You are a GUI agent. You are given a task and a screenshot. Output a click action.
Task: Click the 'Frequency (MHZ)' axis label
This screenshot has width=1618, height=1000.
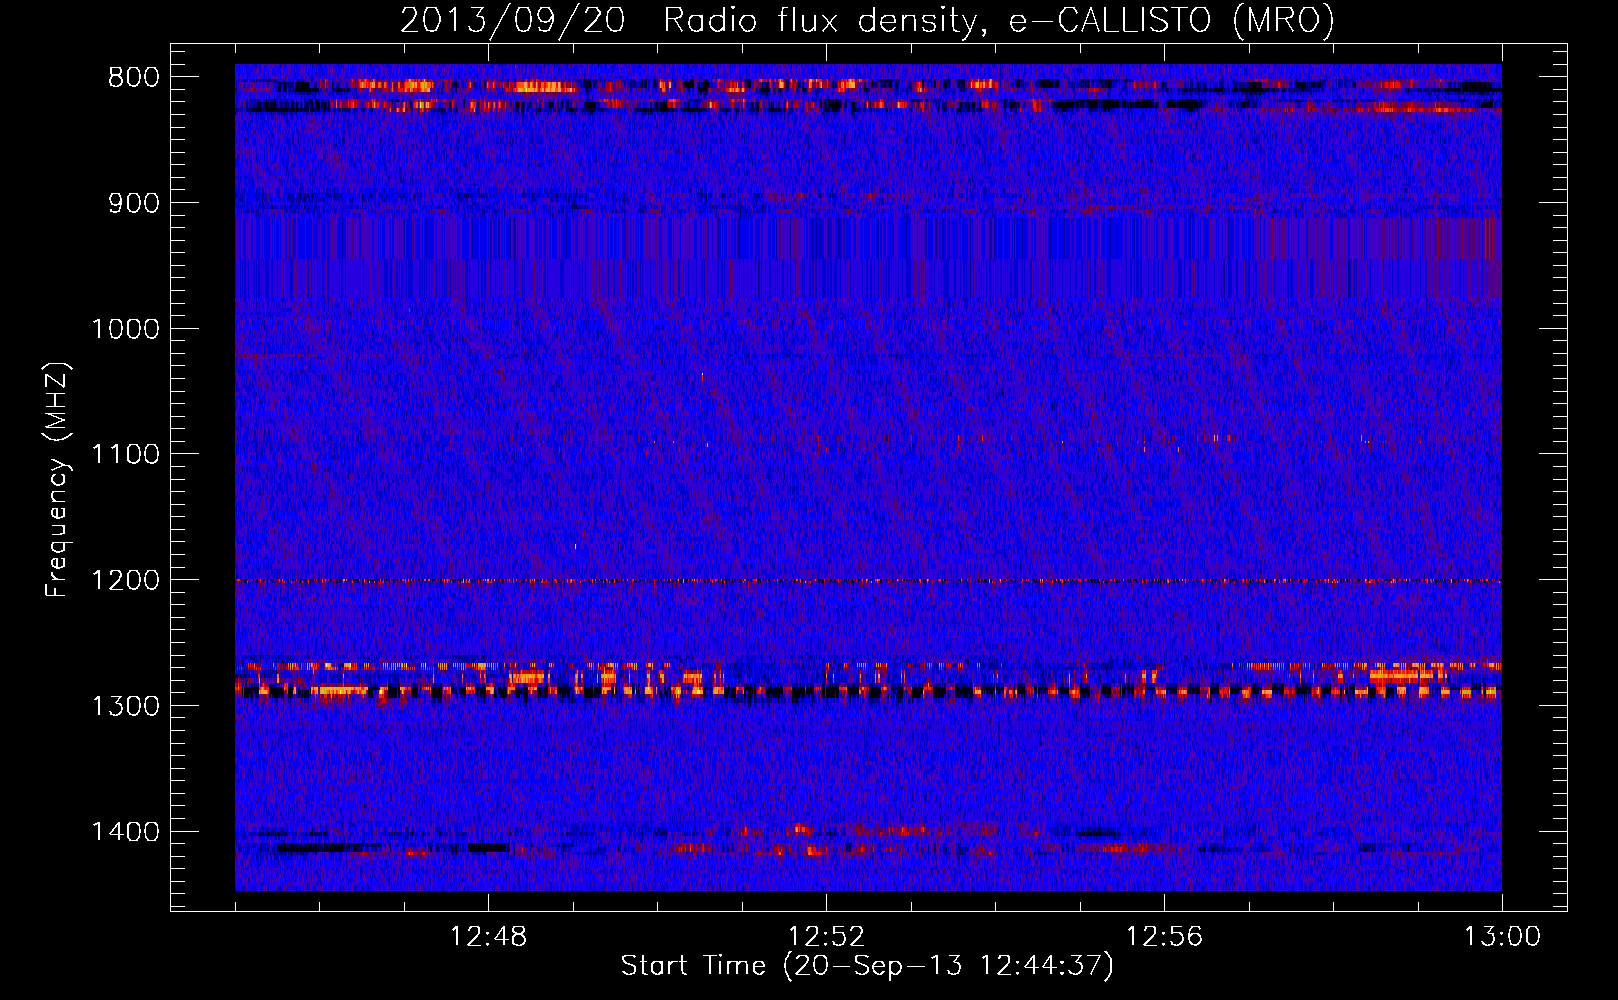tap(58, 480)
